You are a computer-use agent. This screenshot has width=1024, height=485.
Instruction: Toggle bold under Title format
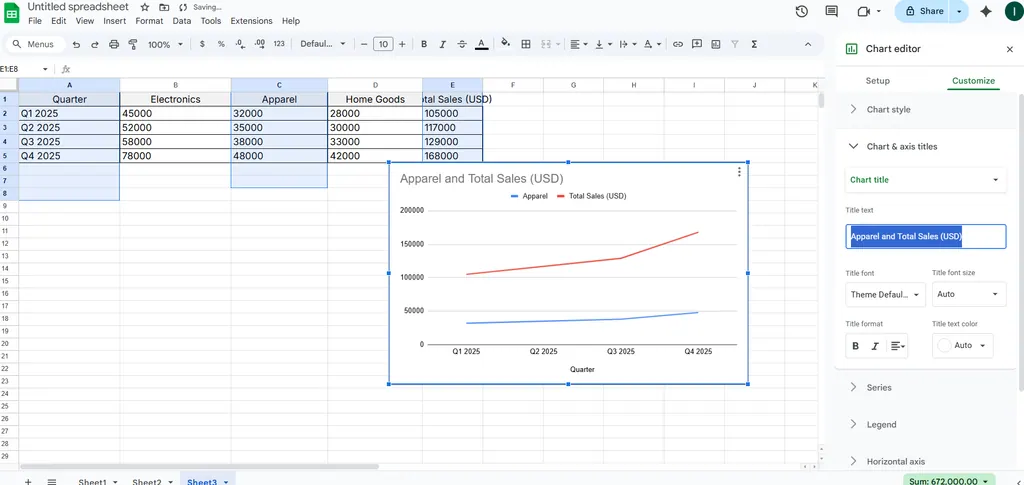point(855,346)
